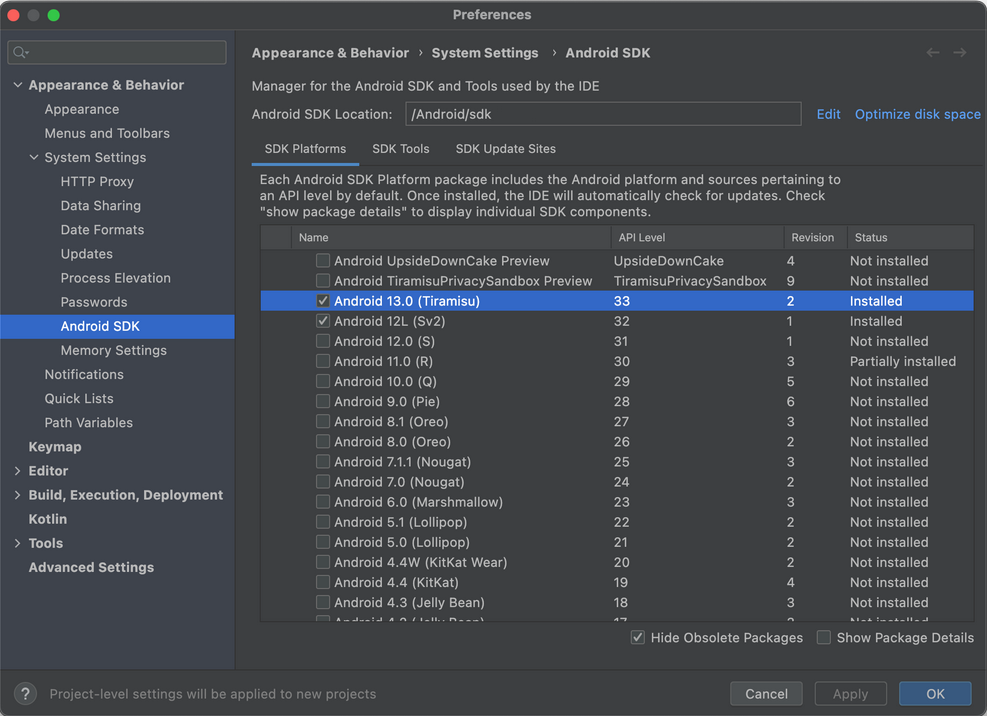
Task: Check Android TiramisuPrivacySandbox Preview checkbox
Action: point(323,281)
